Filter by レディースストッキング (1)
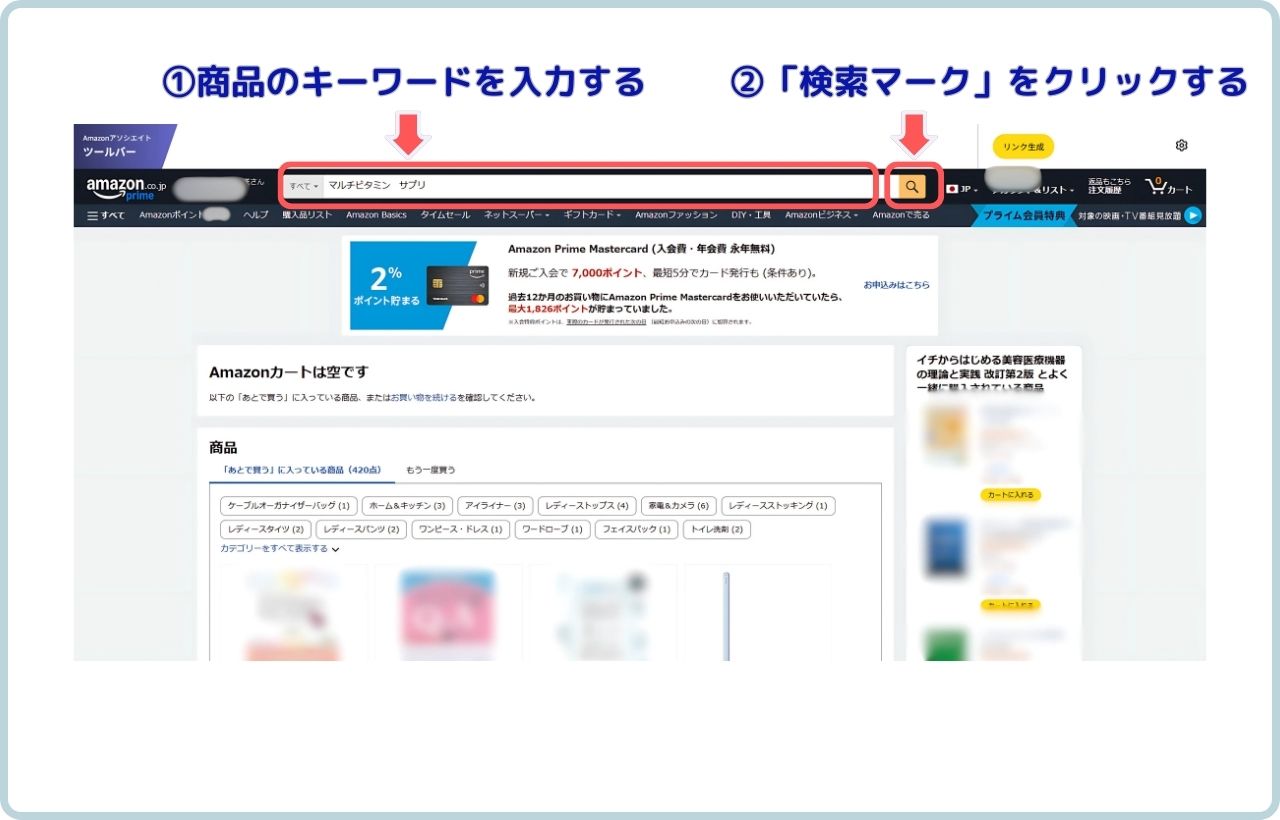1280x820 pixels. (x=778, y=506)
